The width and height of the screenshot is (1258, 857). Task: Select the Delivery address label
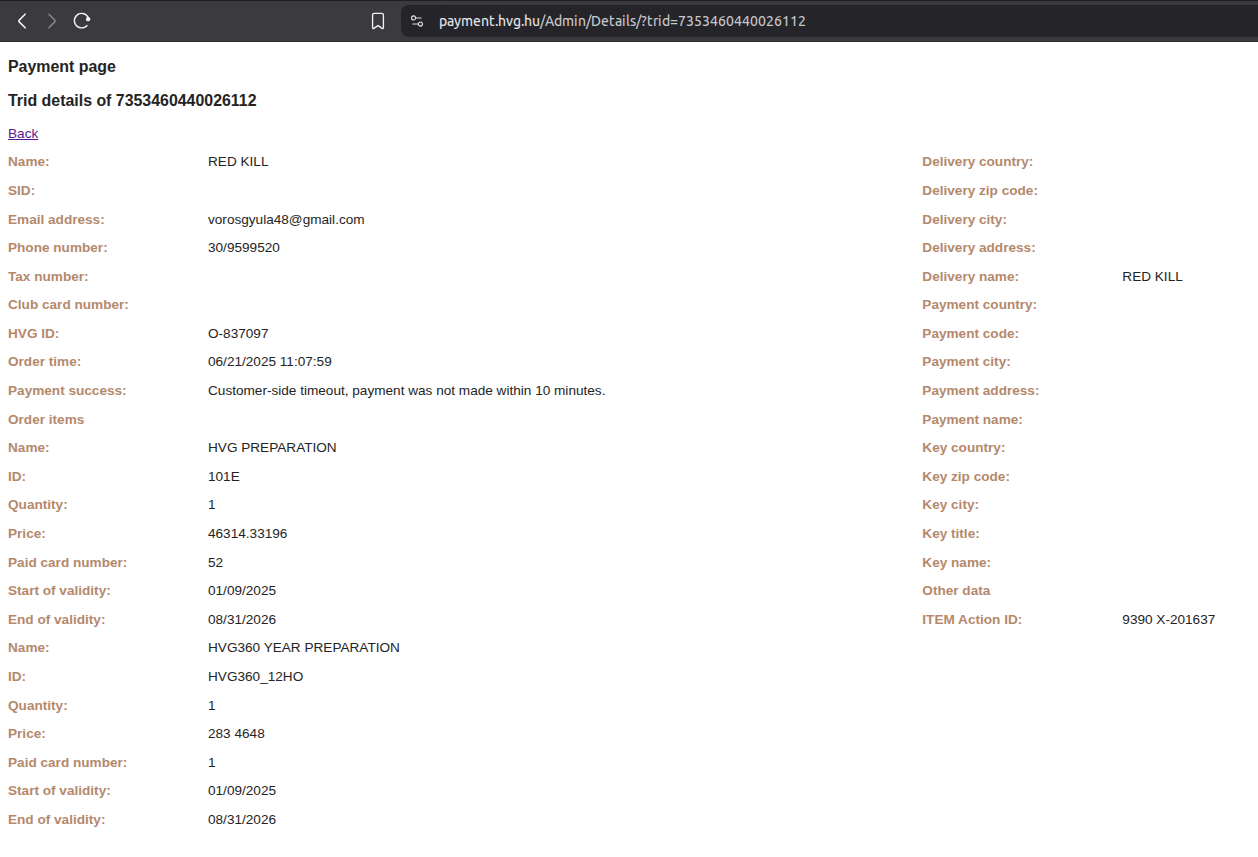pyautogui.click(x=979, y=248)
